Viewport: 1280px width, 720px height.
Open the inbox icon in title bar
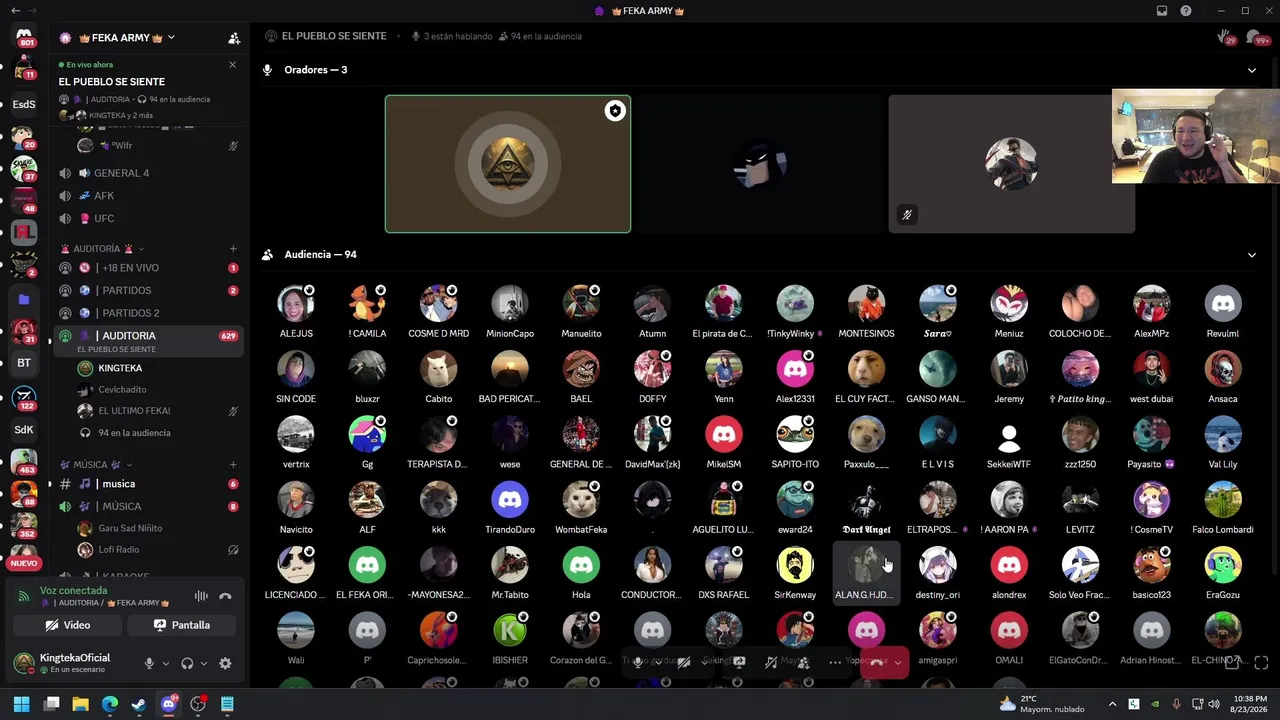point(1162,10)
